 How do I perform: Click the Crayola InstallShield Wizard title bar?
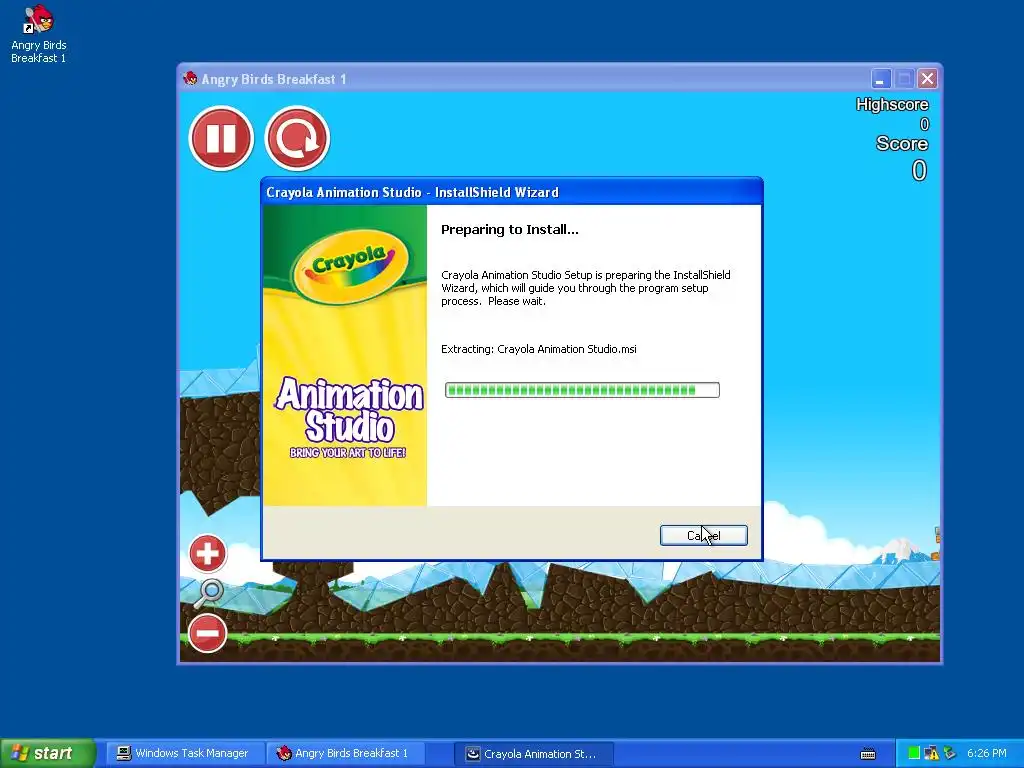click(511, 192)
